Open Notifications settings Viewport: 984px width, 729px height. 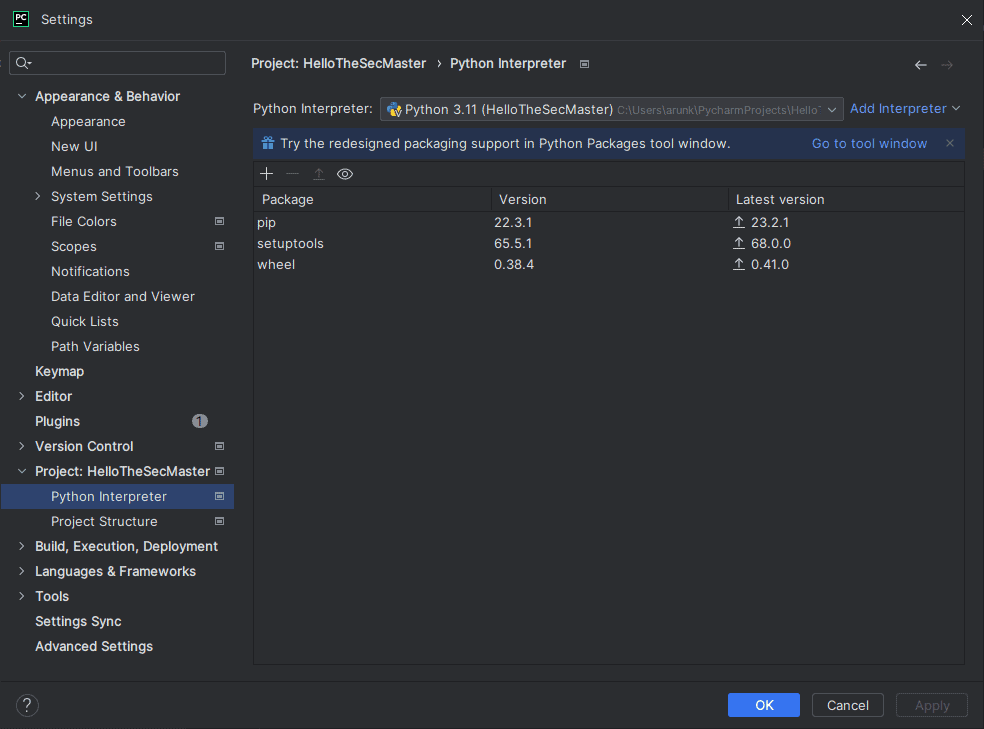(90, 272)
